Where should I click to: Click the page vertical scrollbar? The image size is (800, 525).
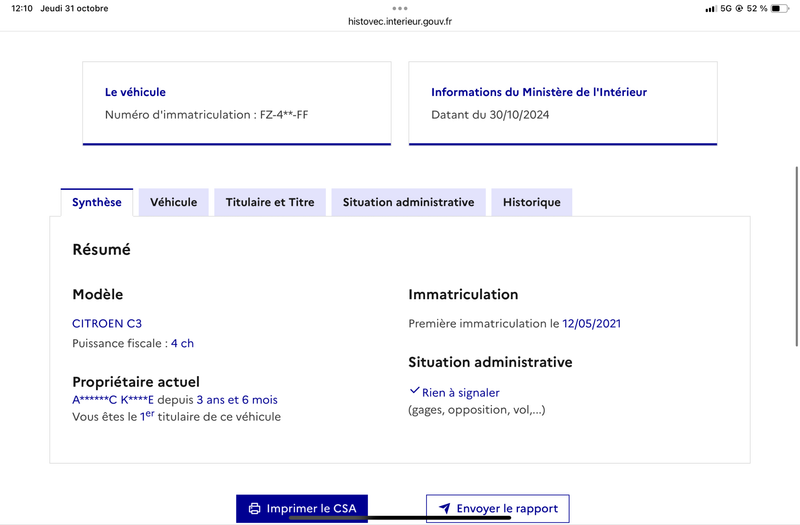pos(797,257)
